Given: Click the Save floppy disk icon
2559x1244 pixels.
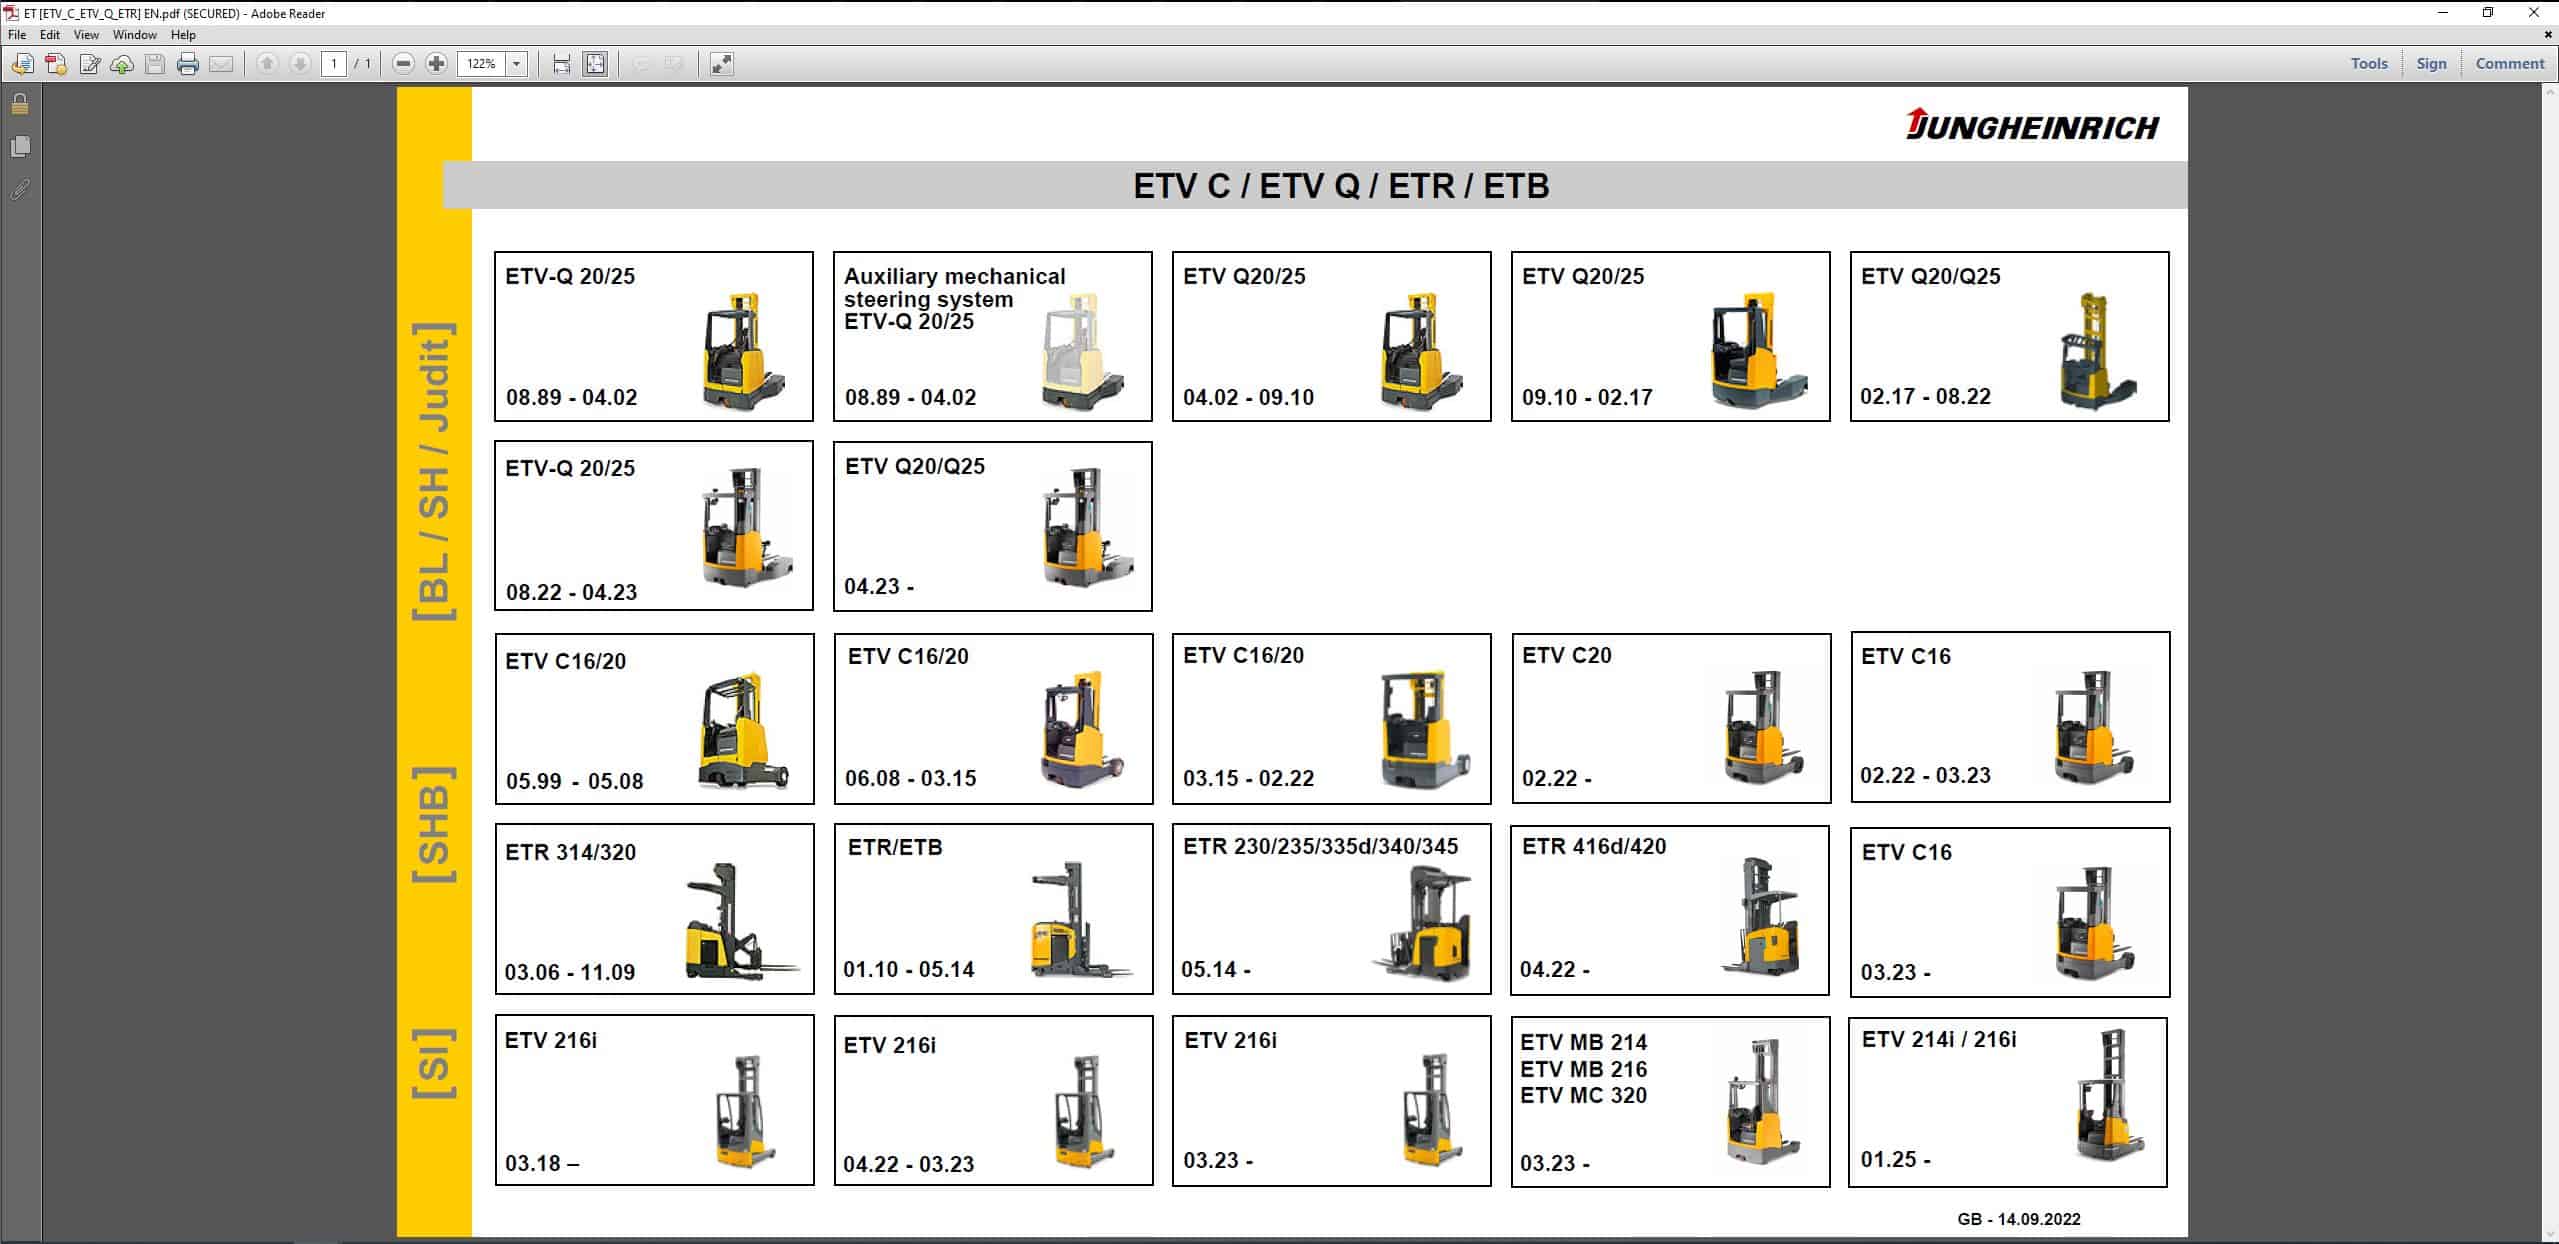Looking at the screenshot, I should point(155,64).
